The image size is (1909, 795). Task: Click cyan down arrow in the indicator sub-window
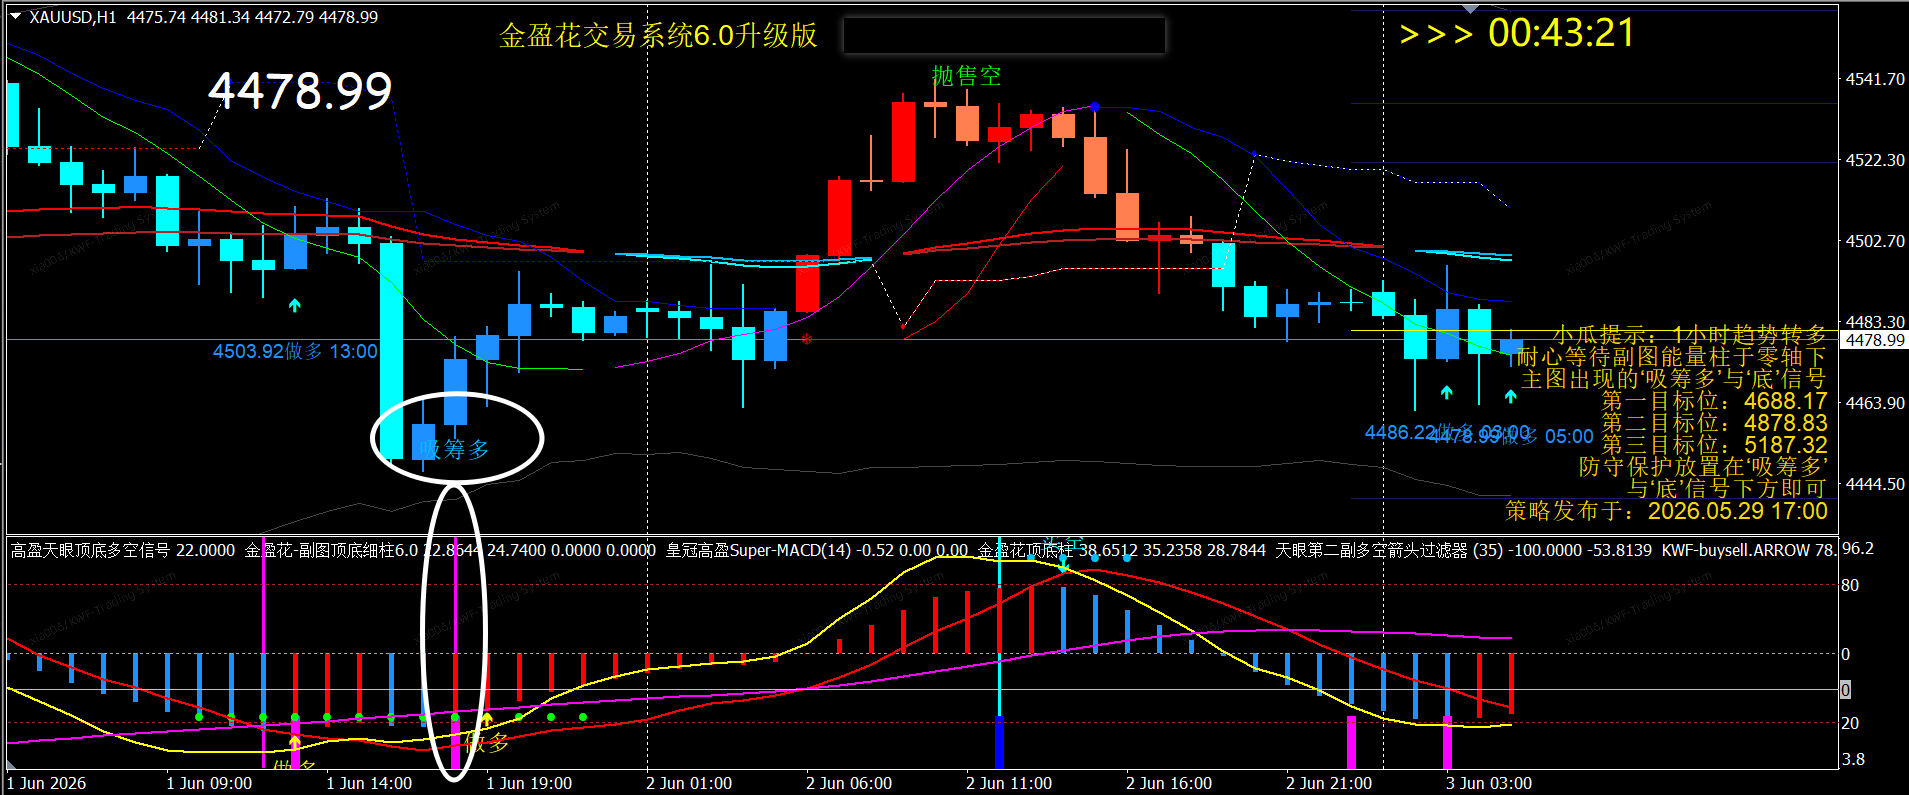1064,565
